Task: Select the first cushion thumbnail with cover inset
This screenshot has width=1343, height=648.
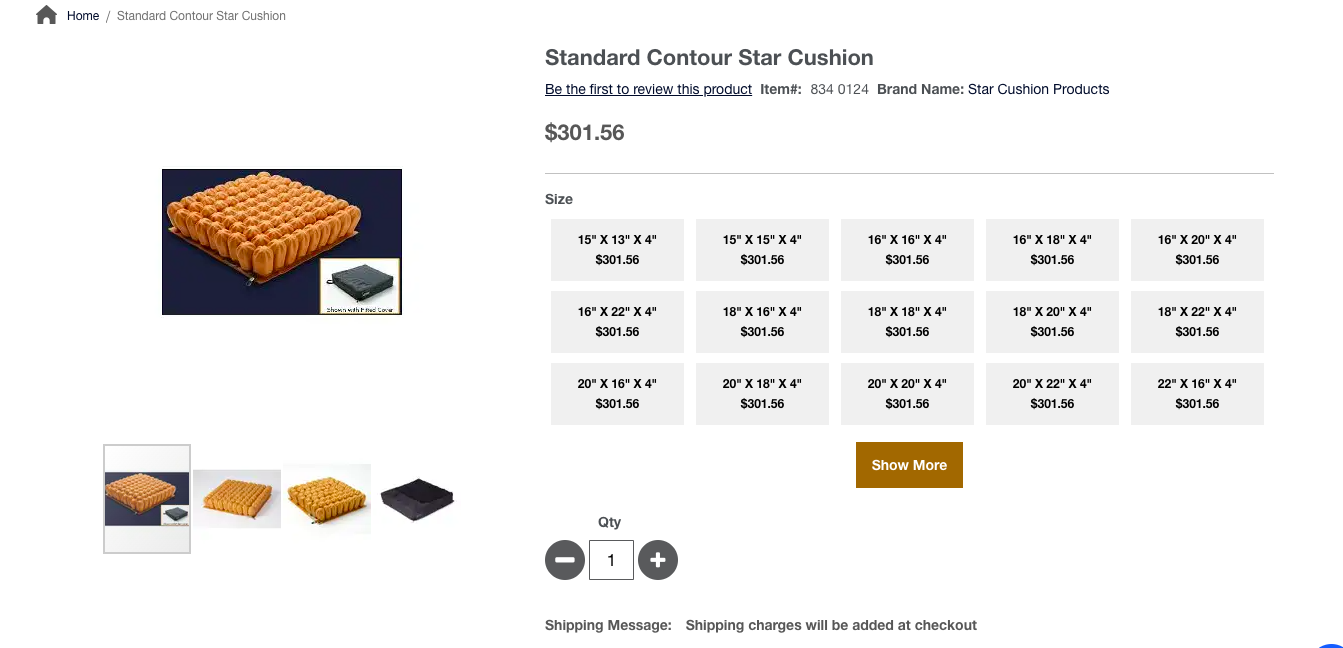Action: (x=147, y=498)
